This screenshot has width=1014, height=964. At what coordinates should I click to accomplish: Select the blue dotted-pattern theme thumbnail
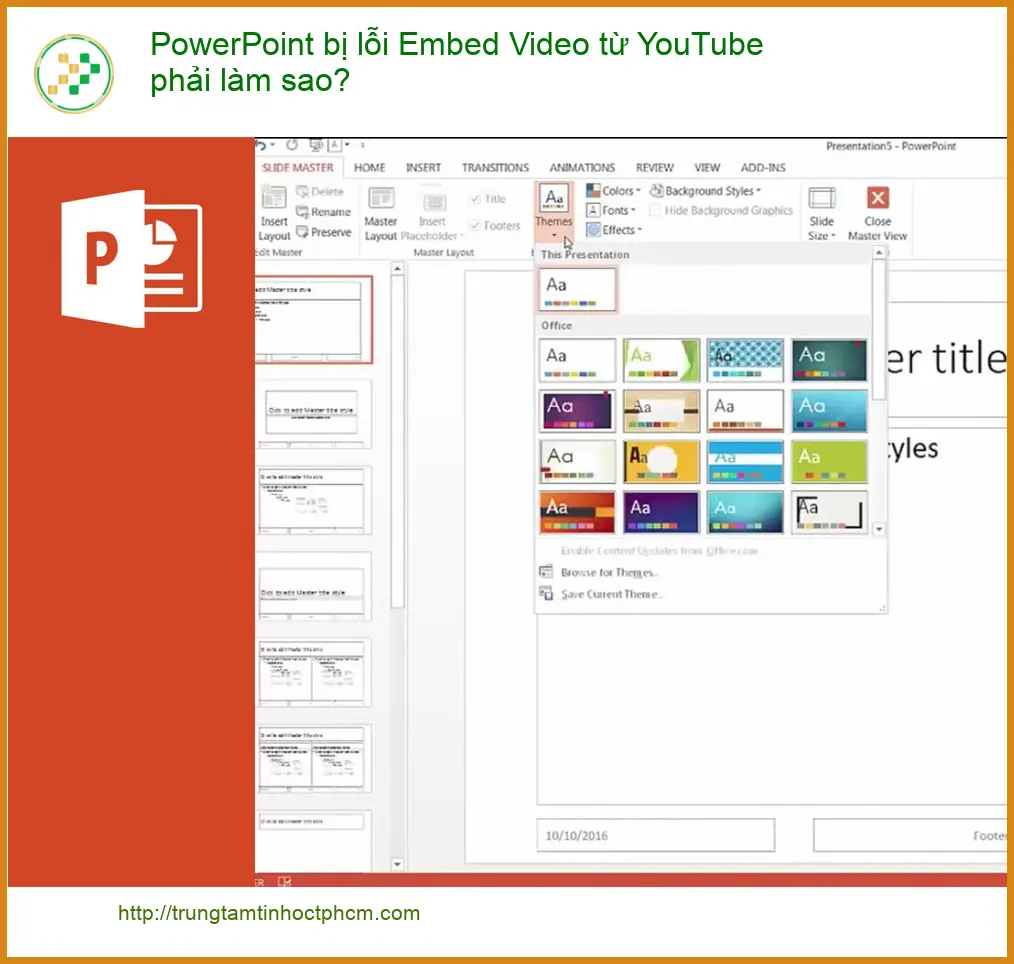click(745, 359)
